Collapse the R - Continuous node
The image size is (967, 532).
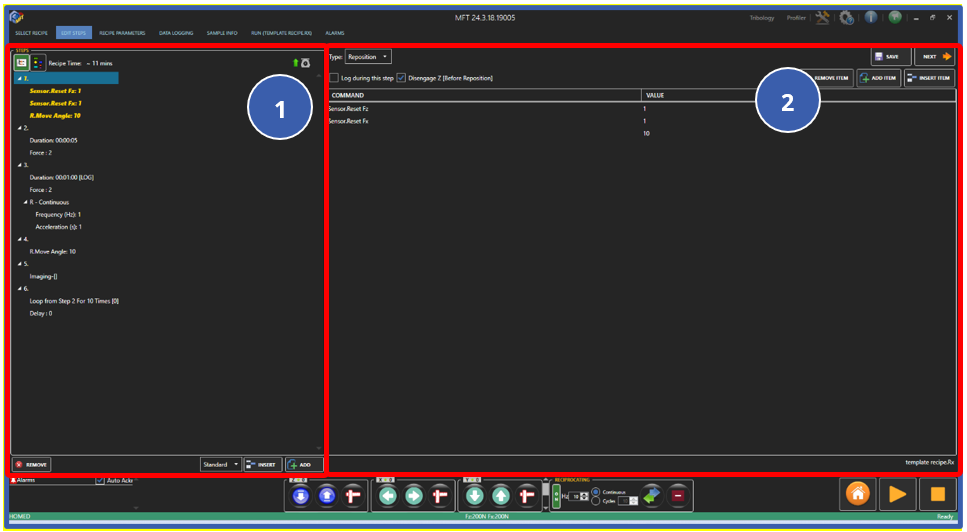[x=26, y=202]
